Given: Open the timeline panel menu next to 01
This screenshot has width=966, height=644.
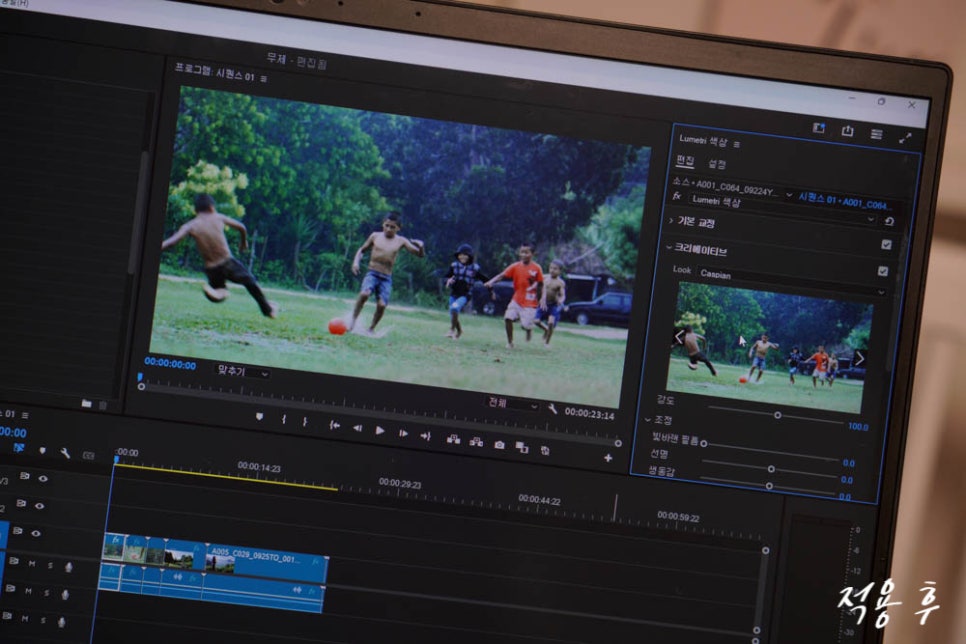Looking at the screenshot, I should coord(25,415).
